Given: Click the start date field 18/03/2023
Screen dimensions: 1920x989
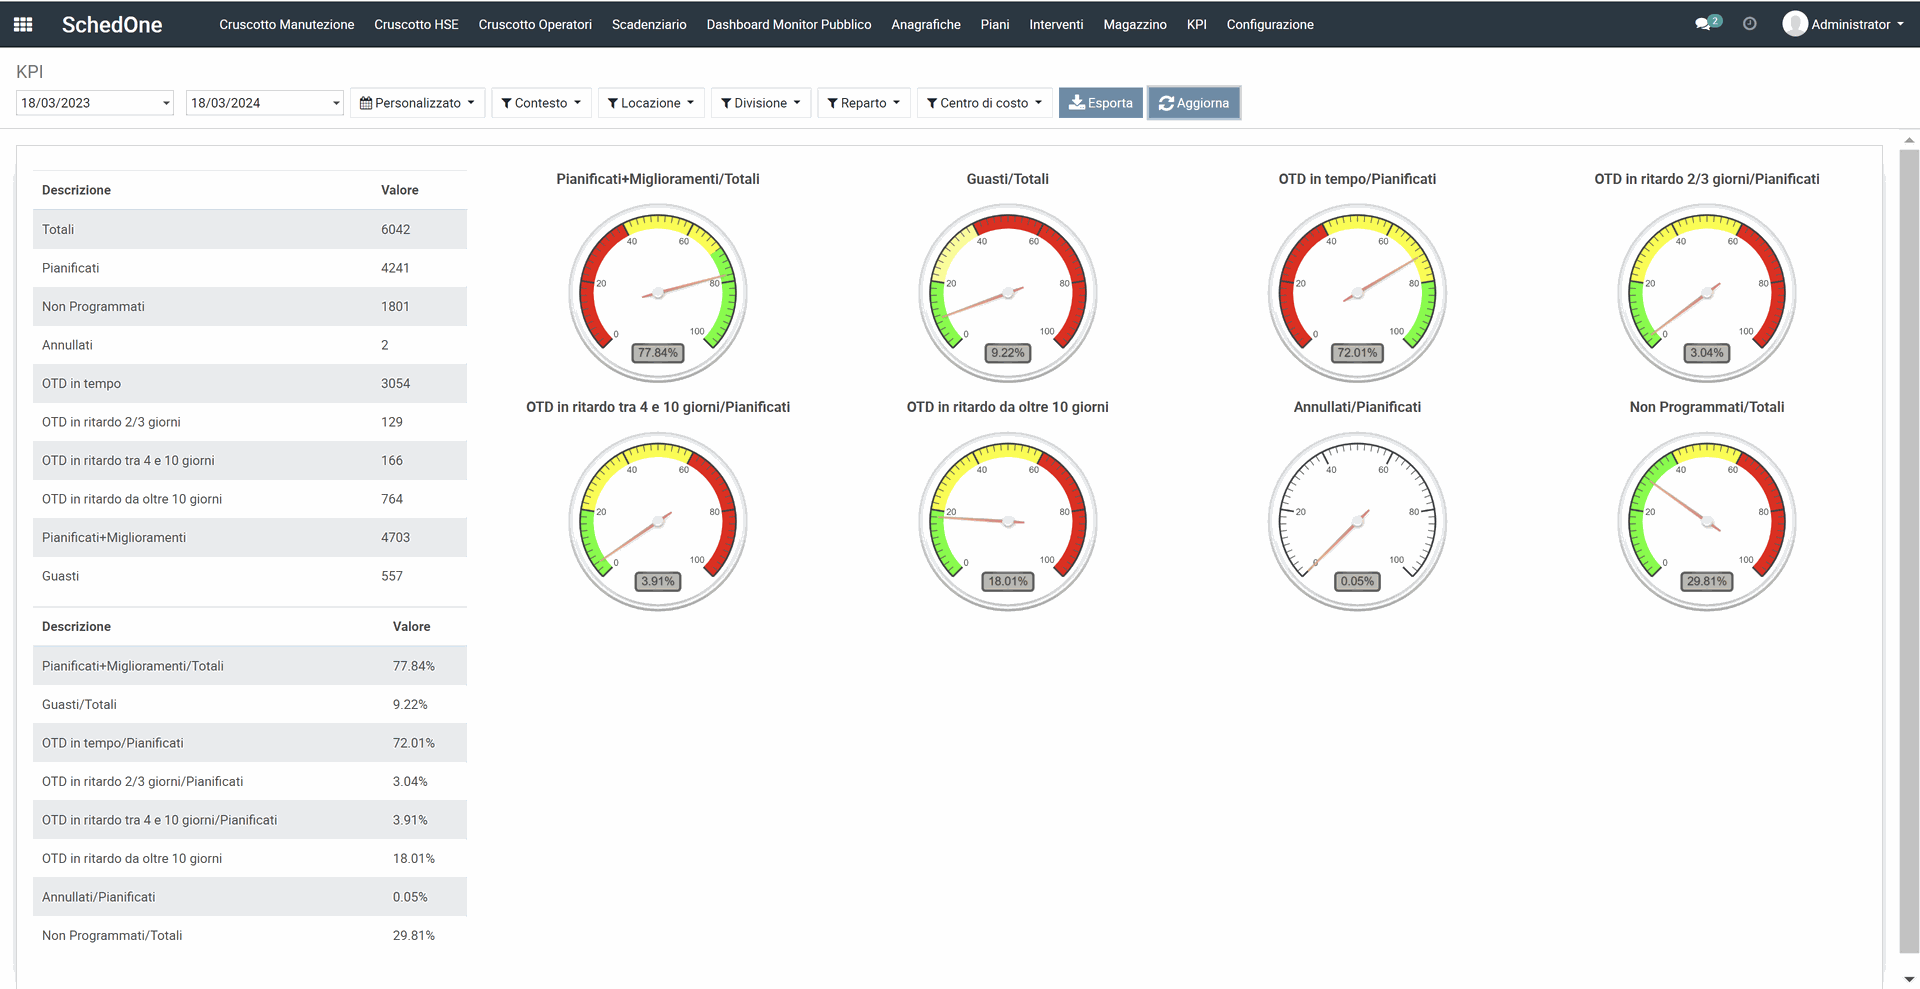Looking at the screenshot, I should 95,103.
